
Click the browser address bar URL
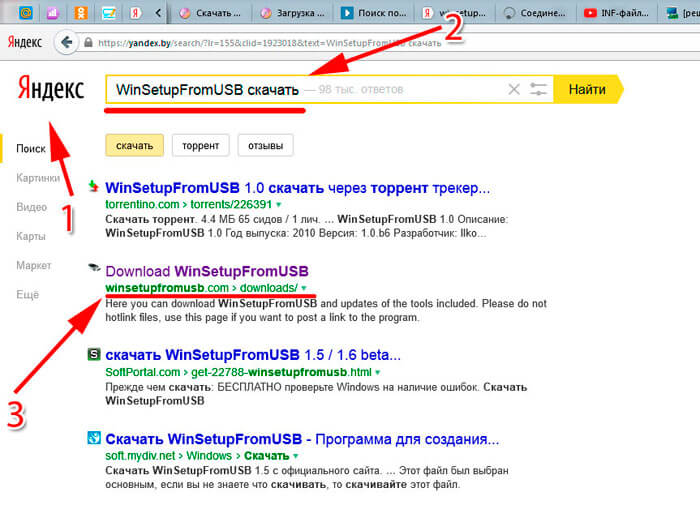[x=270, y=43]
